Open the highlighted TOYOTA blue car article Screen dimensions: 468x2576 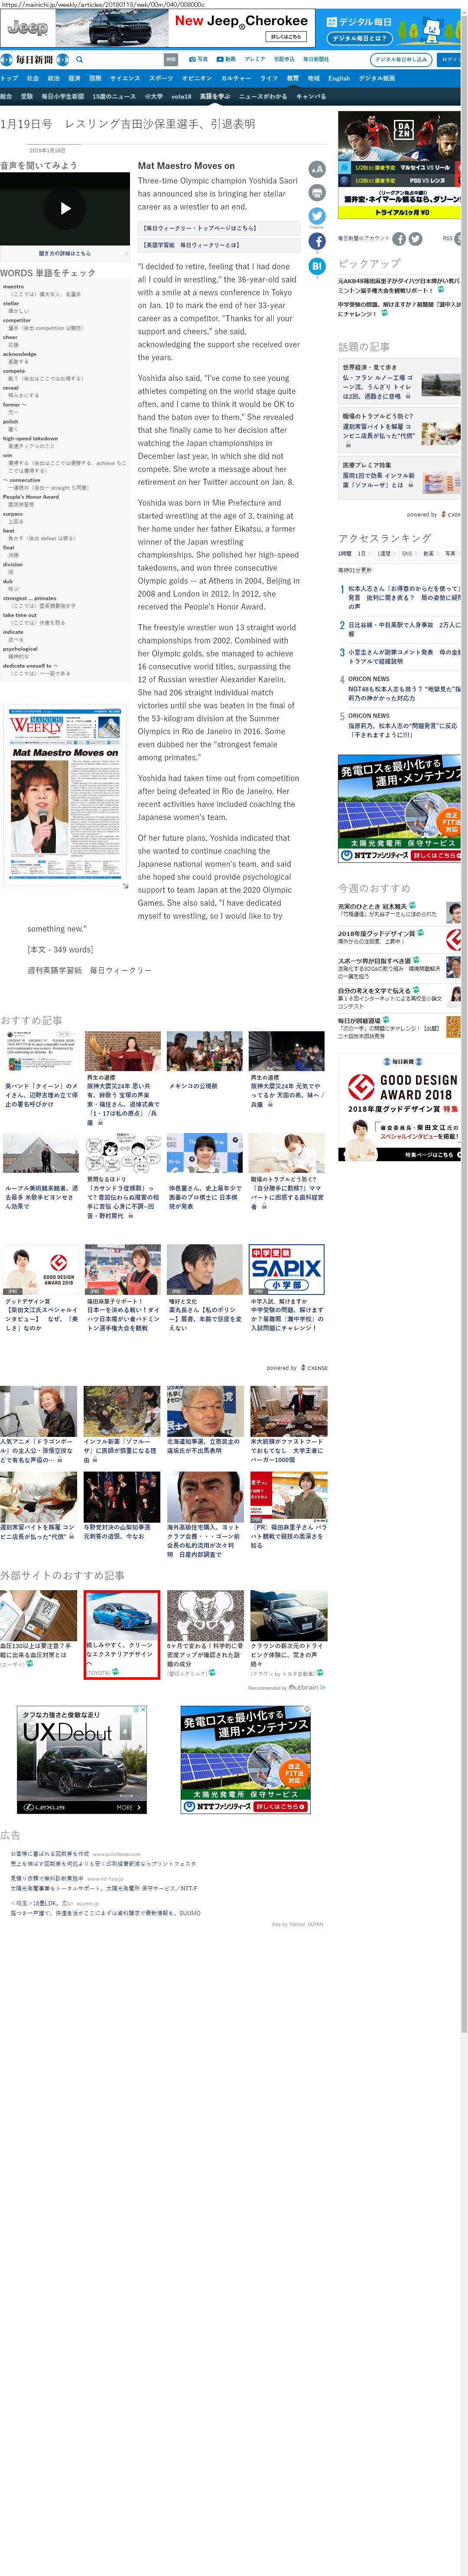(122, 1634)
